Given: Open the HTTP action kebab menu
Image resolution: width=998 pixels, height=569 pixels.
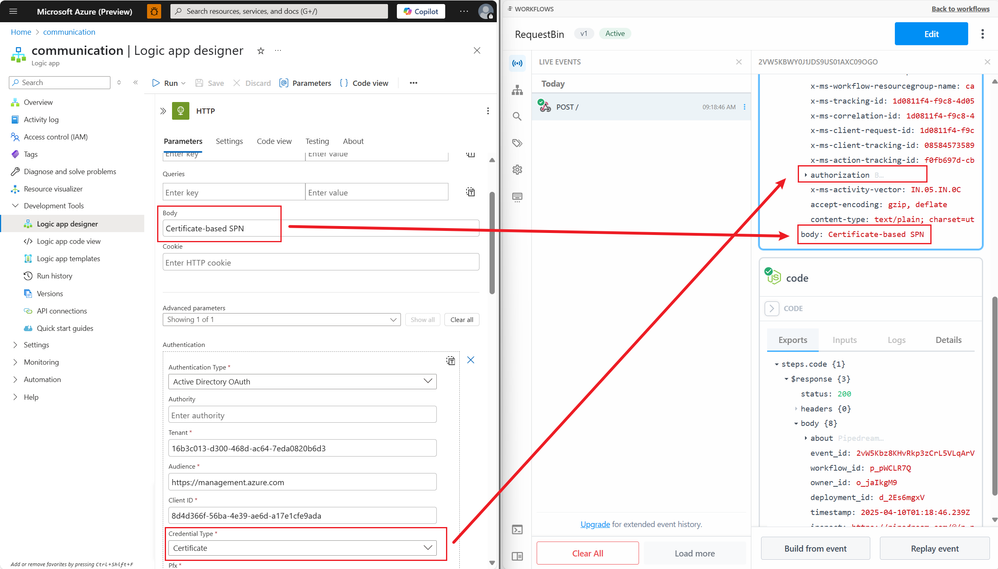Looking at the screenshot, I should click(488, 111).
